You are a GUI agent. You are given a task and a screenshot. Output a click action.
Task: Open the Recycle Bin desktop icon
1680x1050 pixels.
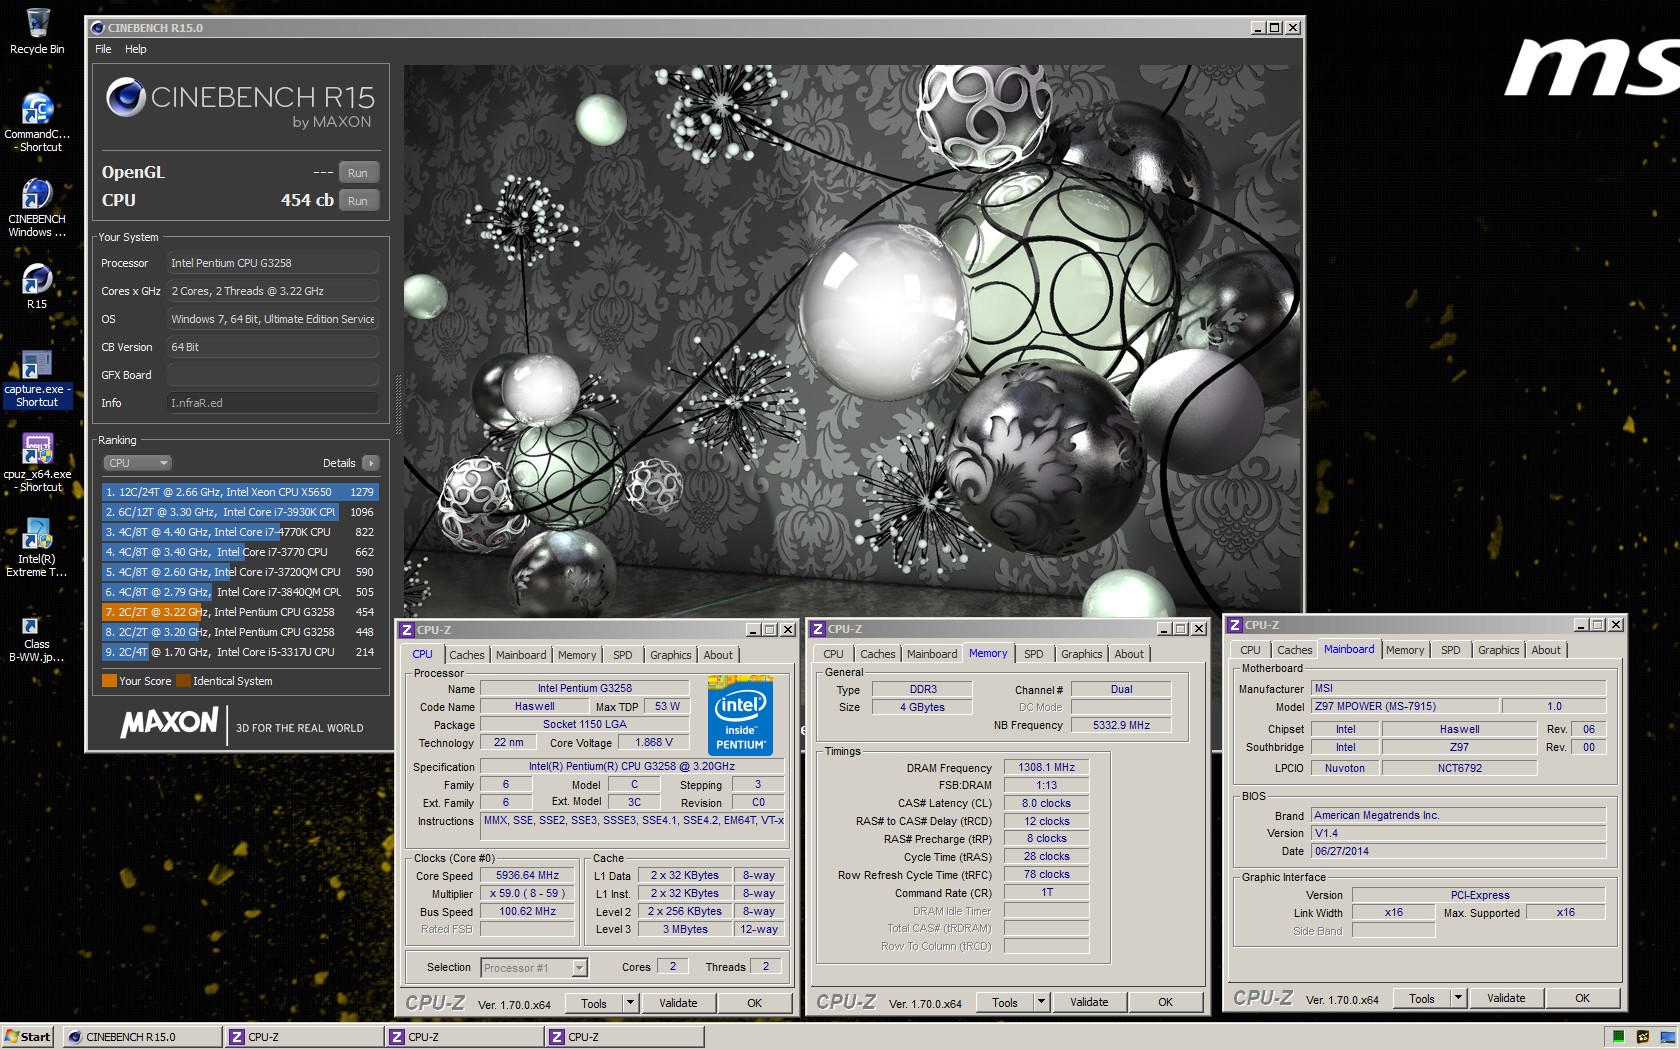tap(37, 31)
